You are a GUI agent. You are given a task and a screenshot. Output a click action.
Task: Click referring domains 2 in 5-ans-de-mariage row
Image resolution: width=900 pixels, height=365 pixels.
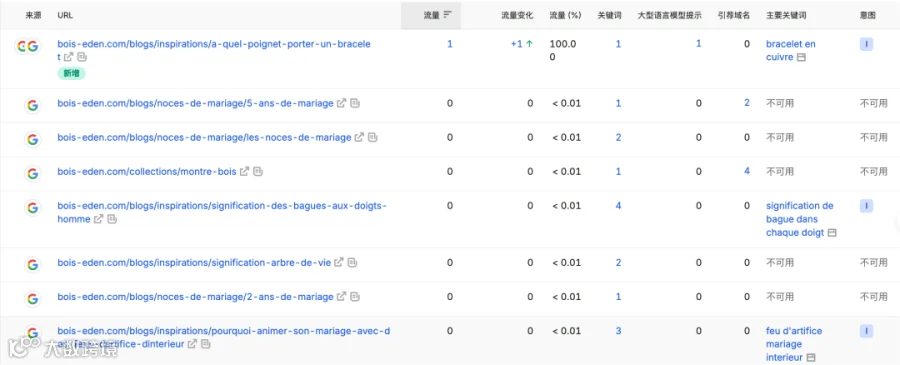tap(747, 103)
